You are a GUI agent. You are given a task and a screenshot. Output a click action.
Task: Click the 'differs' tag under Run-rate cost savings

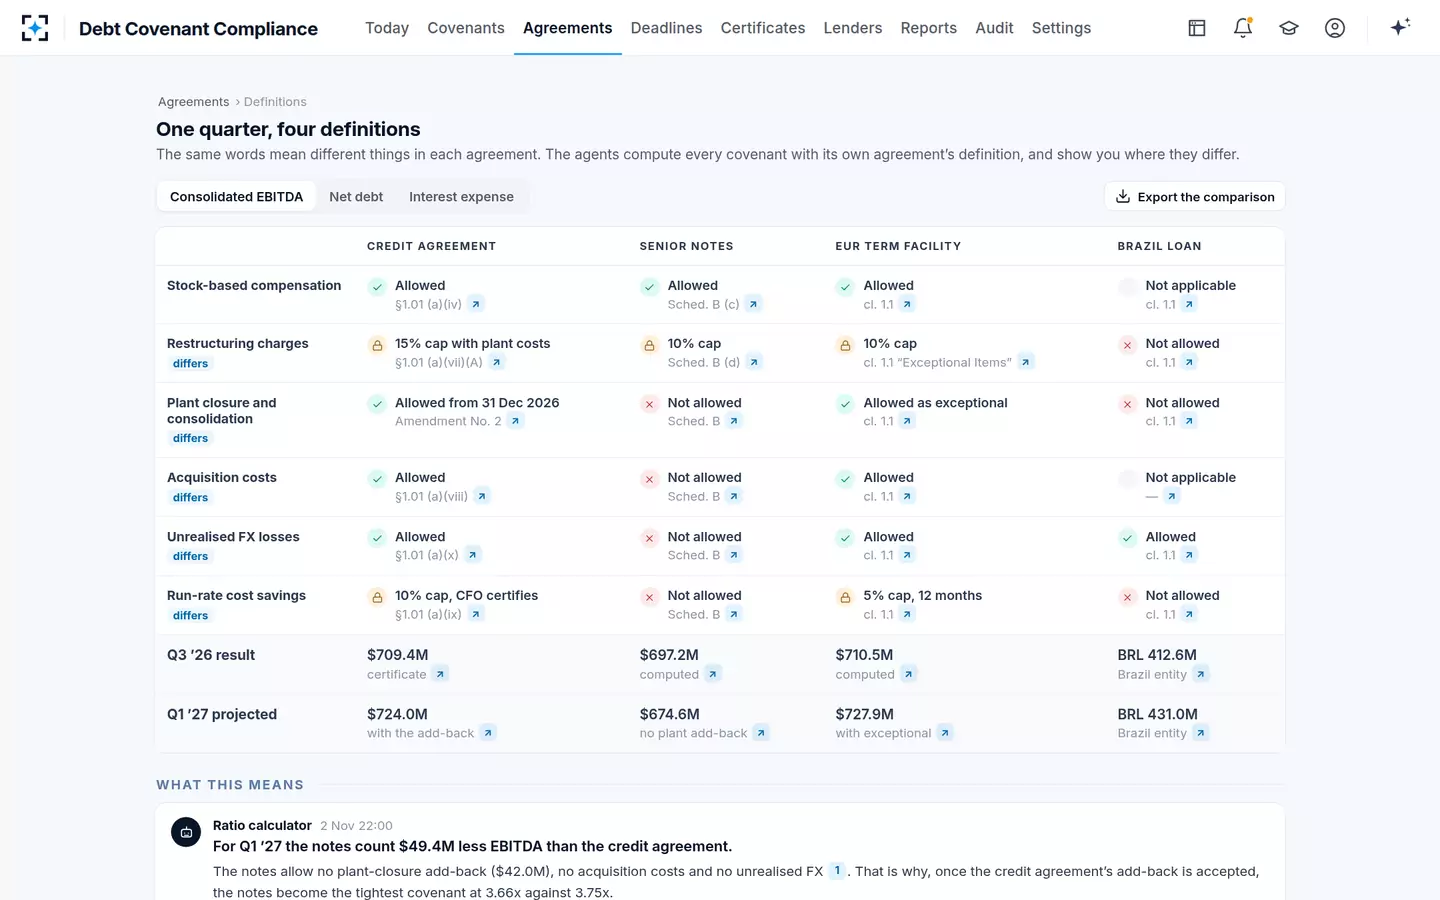click(190, 616)
